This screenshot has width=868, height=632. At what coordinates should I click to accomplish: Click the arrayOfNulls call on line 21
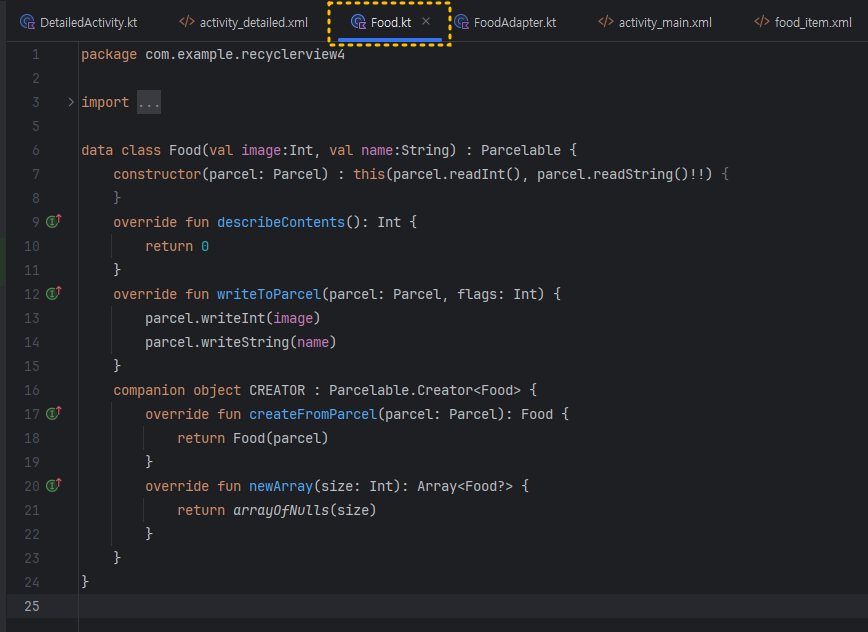coord(281,510)
